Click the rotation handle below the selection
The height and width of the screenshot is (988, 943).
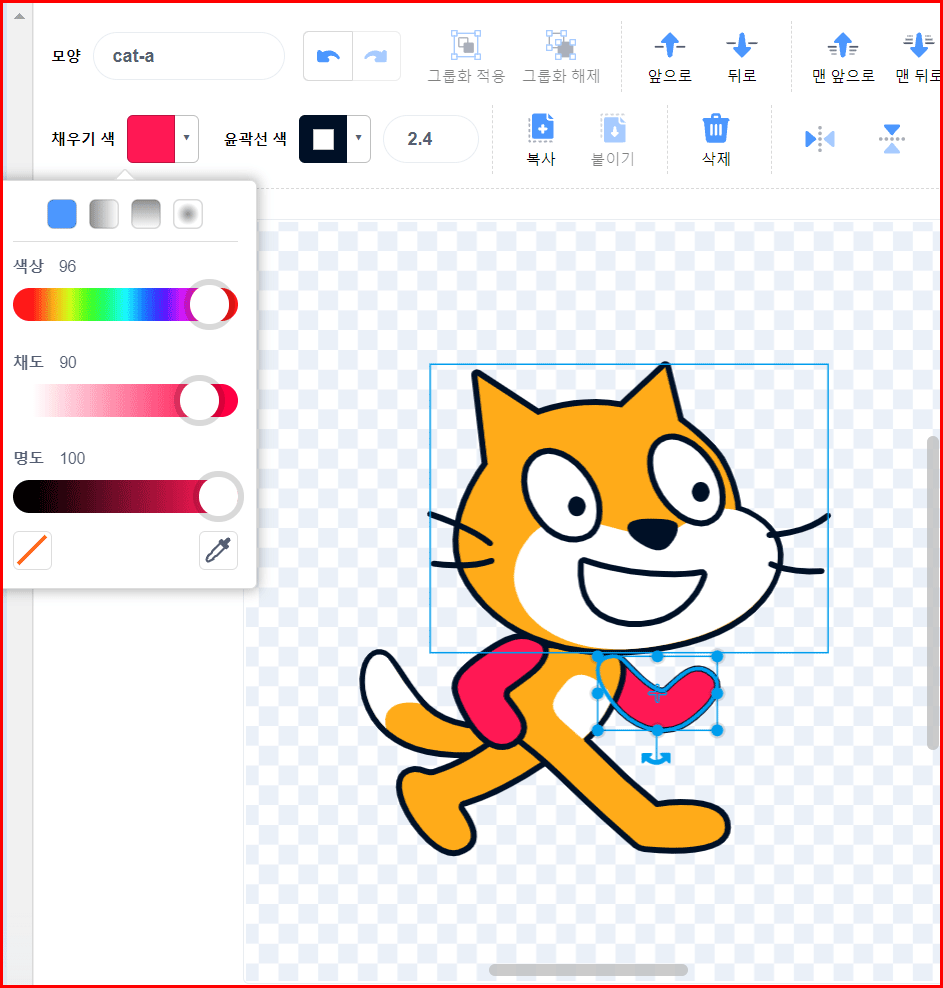(656, 758)
